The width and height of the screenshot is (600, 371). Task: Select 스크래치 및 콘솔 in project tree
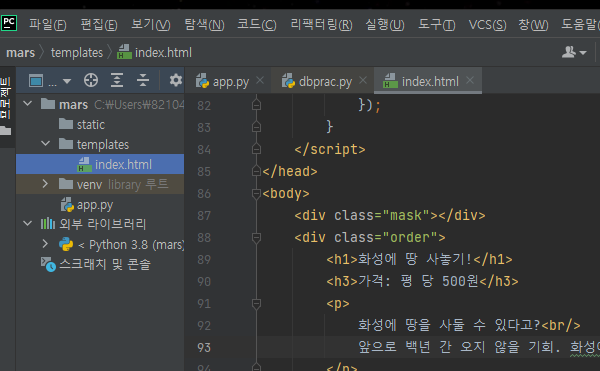[x=100, y=264]
